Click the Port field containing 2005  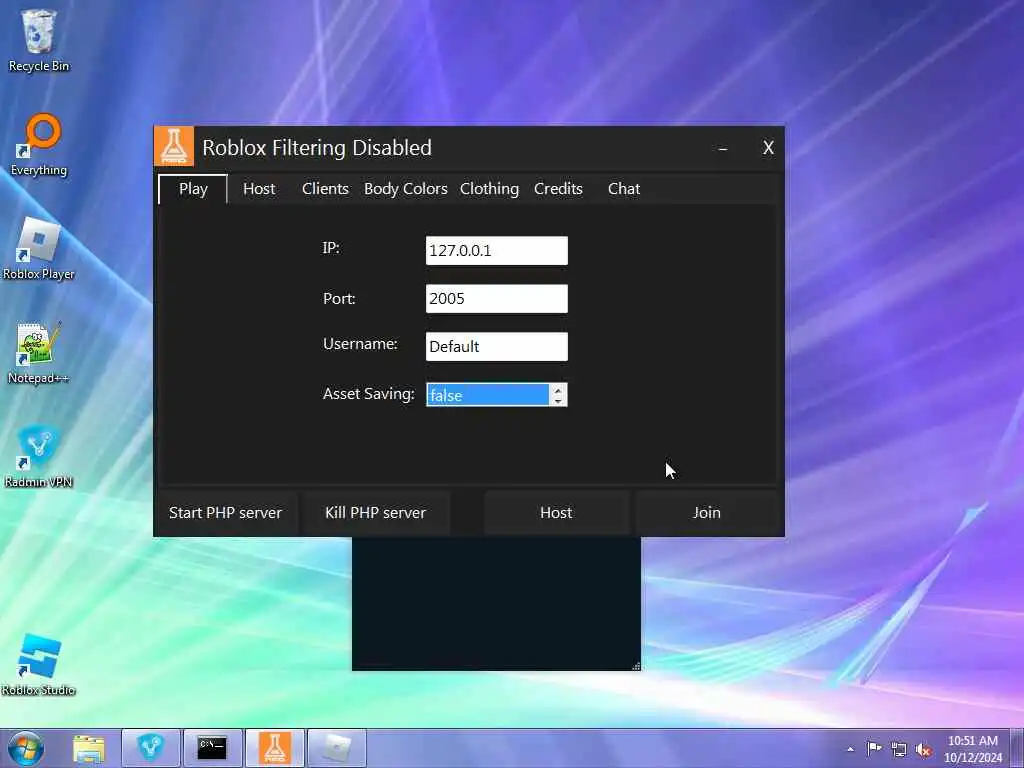(x=497, y=298)
